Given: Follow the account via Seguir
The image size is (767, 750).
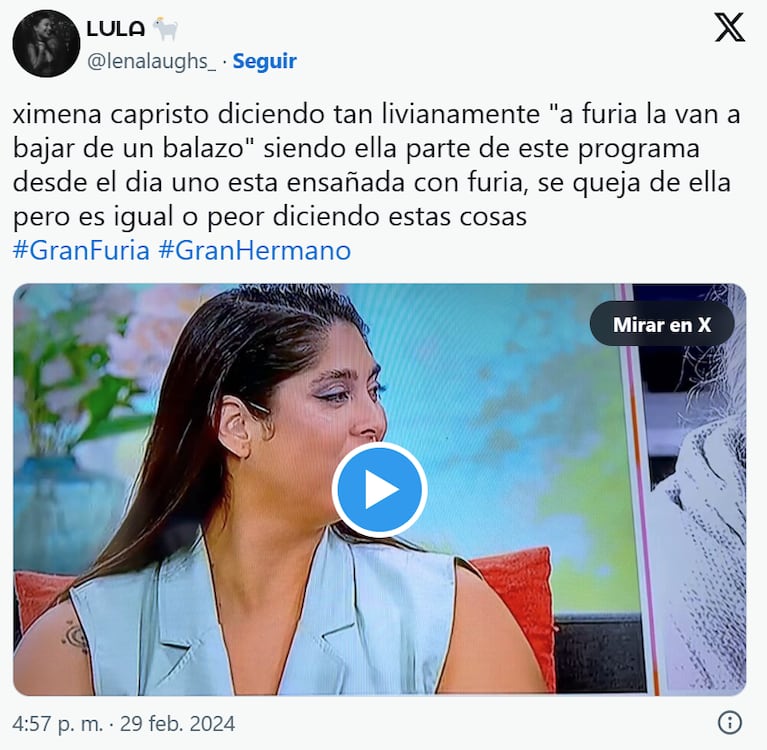Looking at the screenshot, I should click(265, 61).
